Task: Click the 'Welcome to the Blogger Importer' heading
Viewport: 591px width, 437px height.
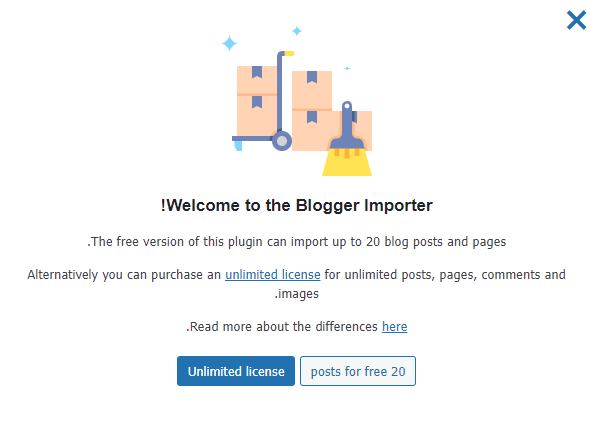Action: pos(296,205)
